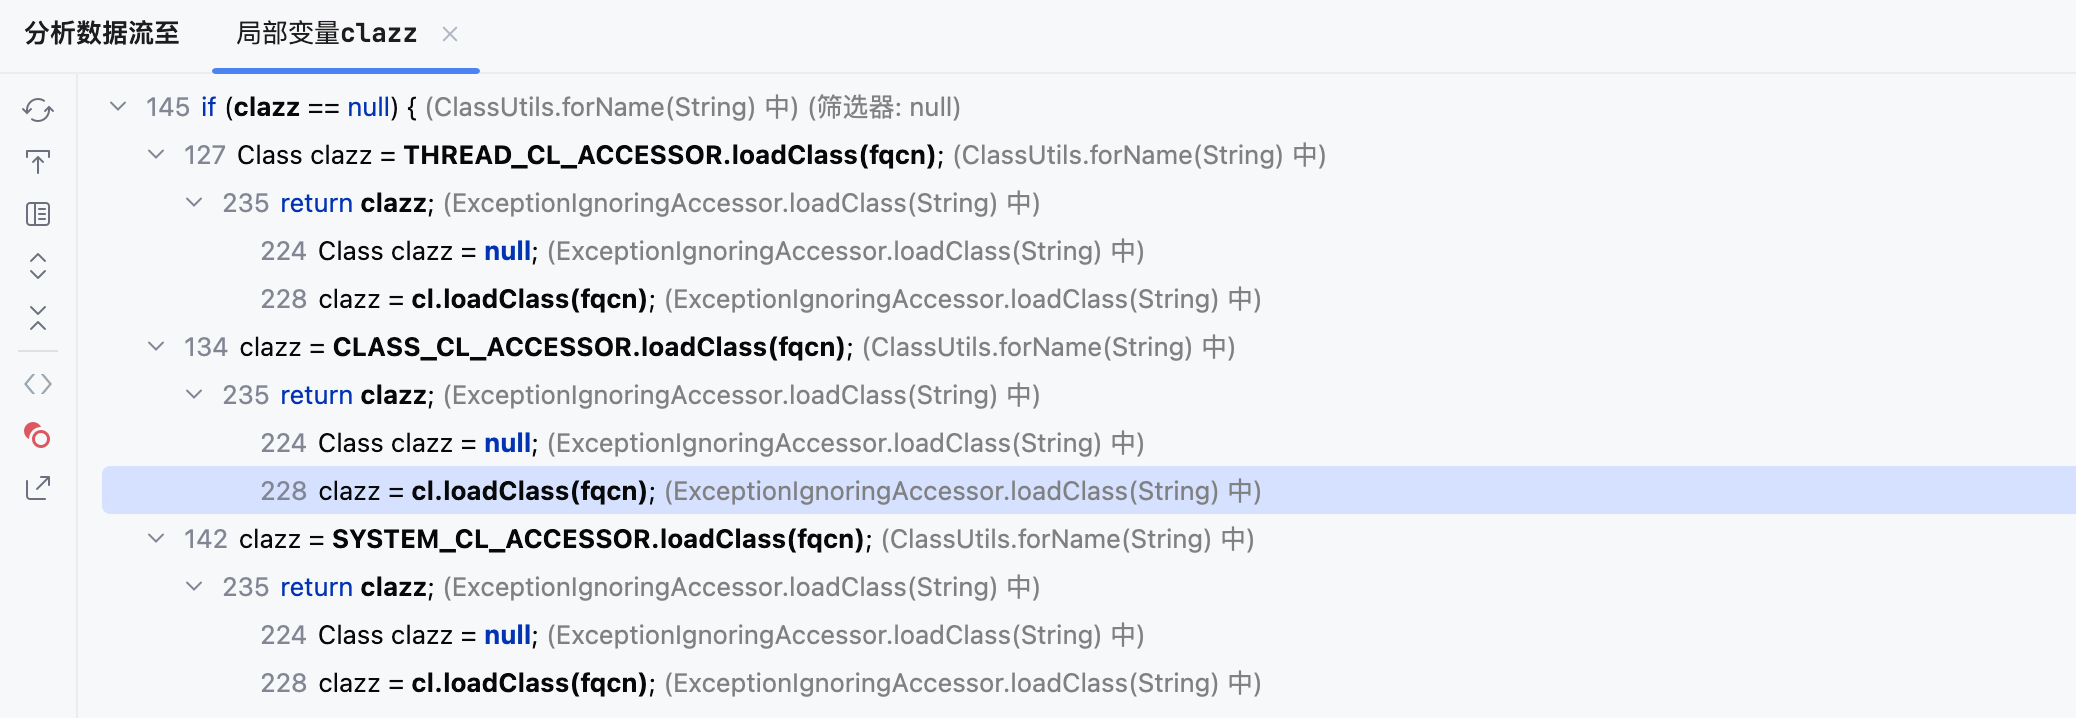The image size is (2076, 718).
Task: Click the angle-brackets code icon
Action: tap(38, 384)
